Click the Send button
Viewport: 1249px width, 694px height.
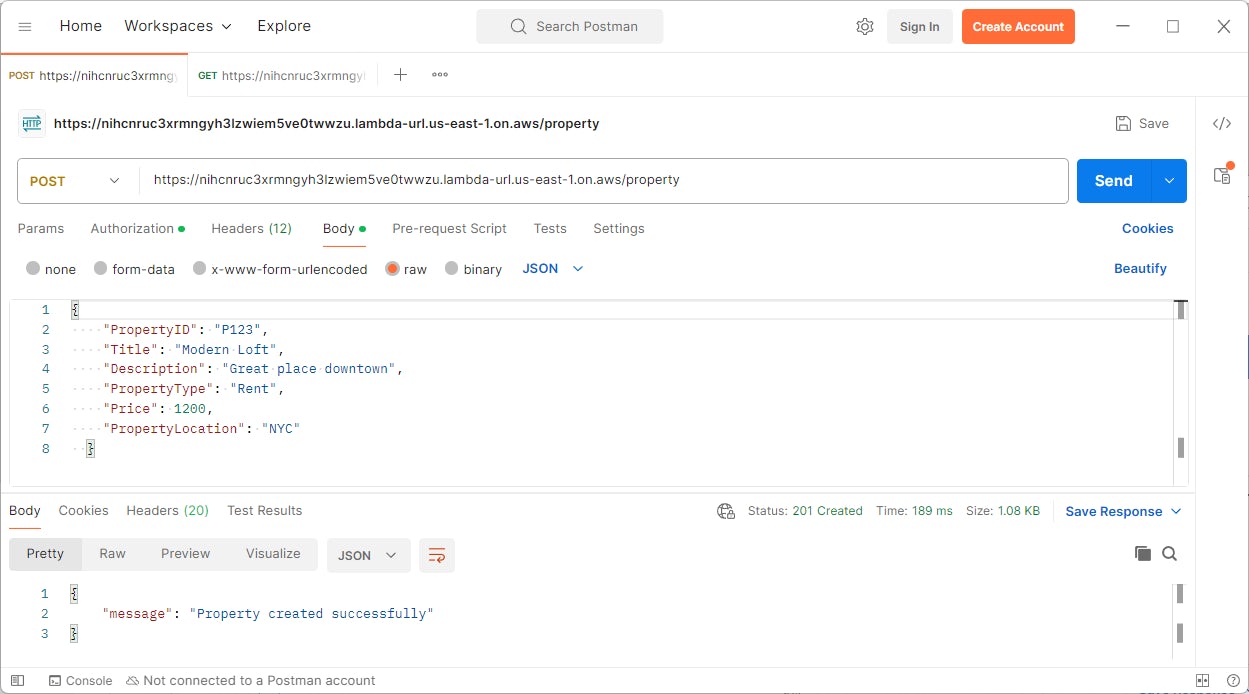point(1112,180)
